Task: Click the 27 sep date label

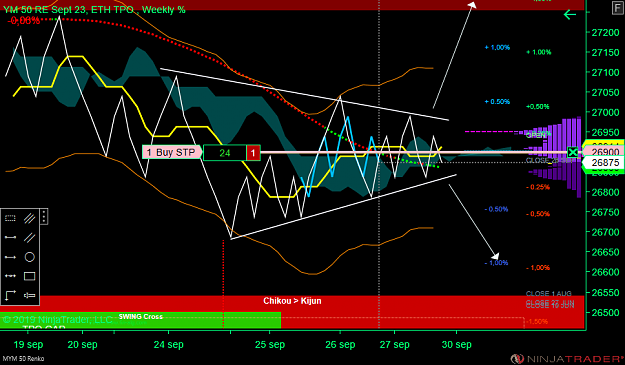Action: [394, 344]
